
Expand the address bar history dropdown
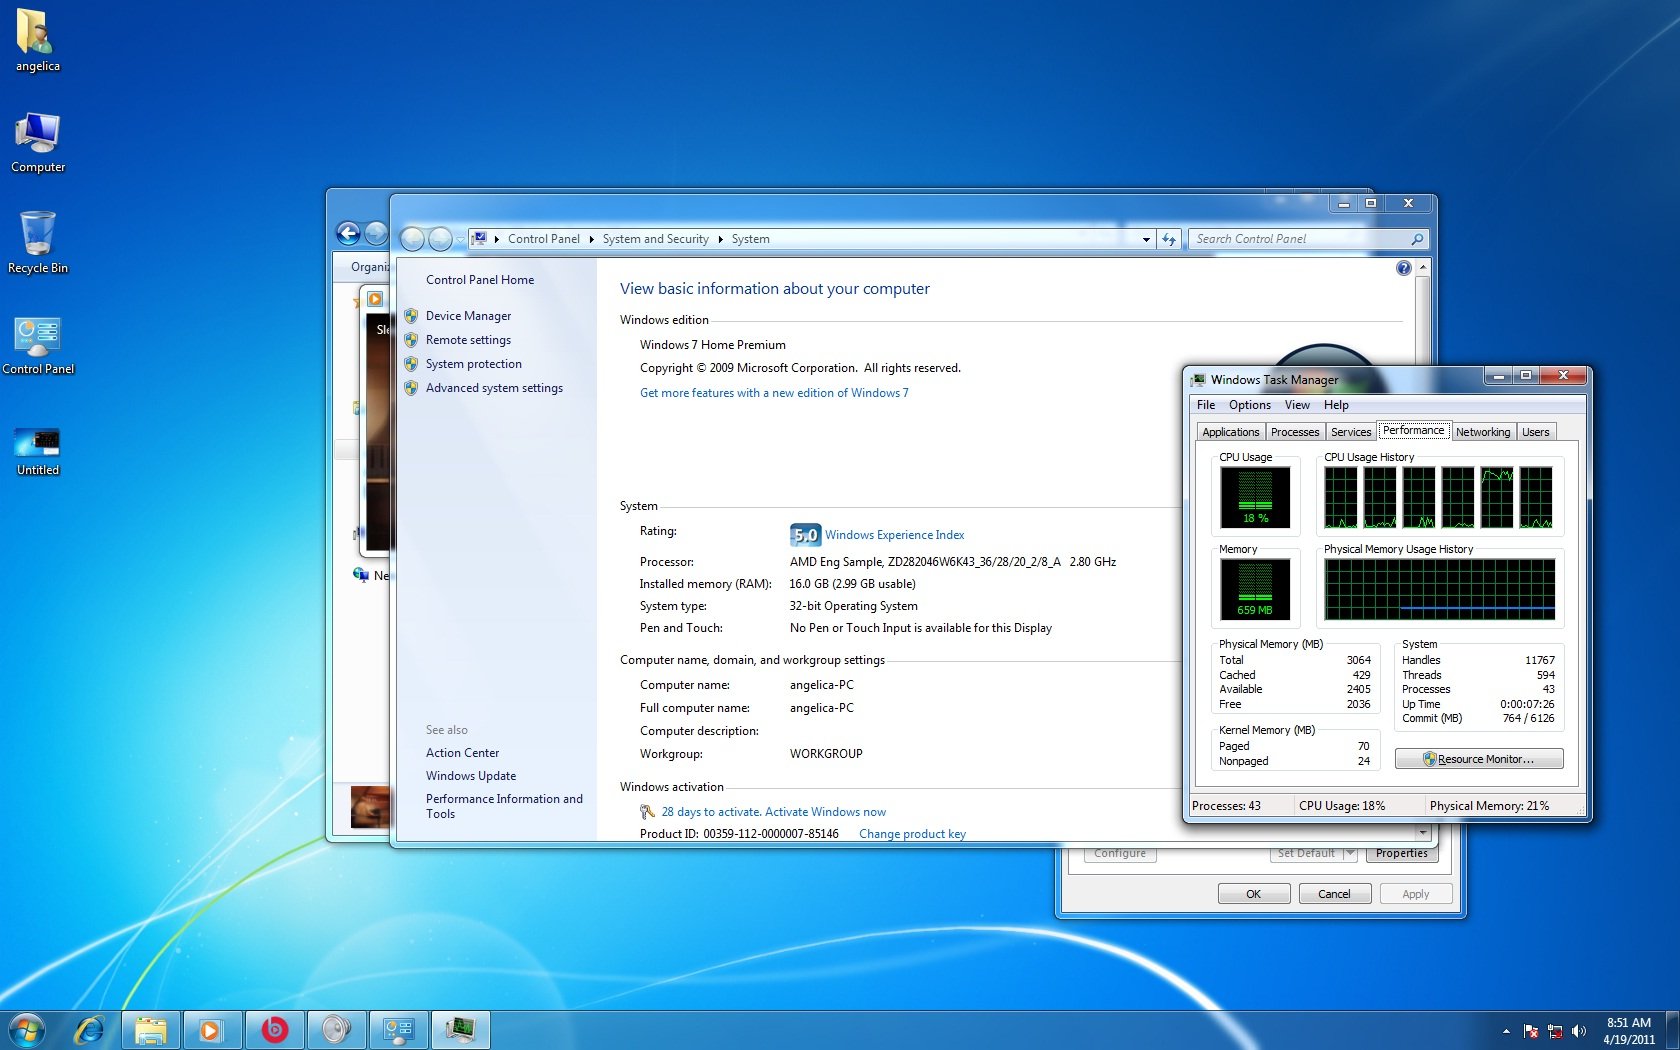pyautogui.click(x=1146, y=239)
